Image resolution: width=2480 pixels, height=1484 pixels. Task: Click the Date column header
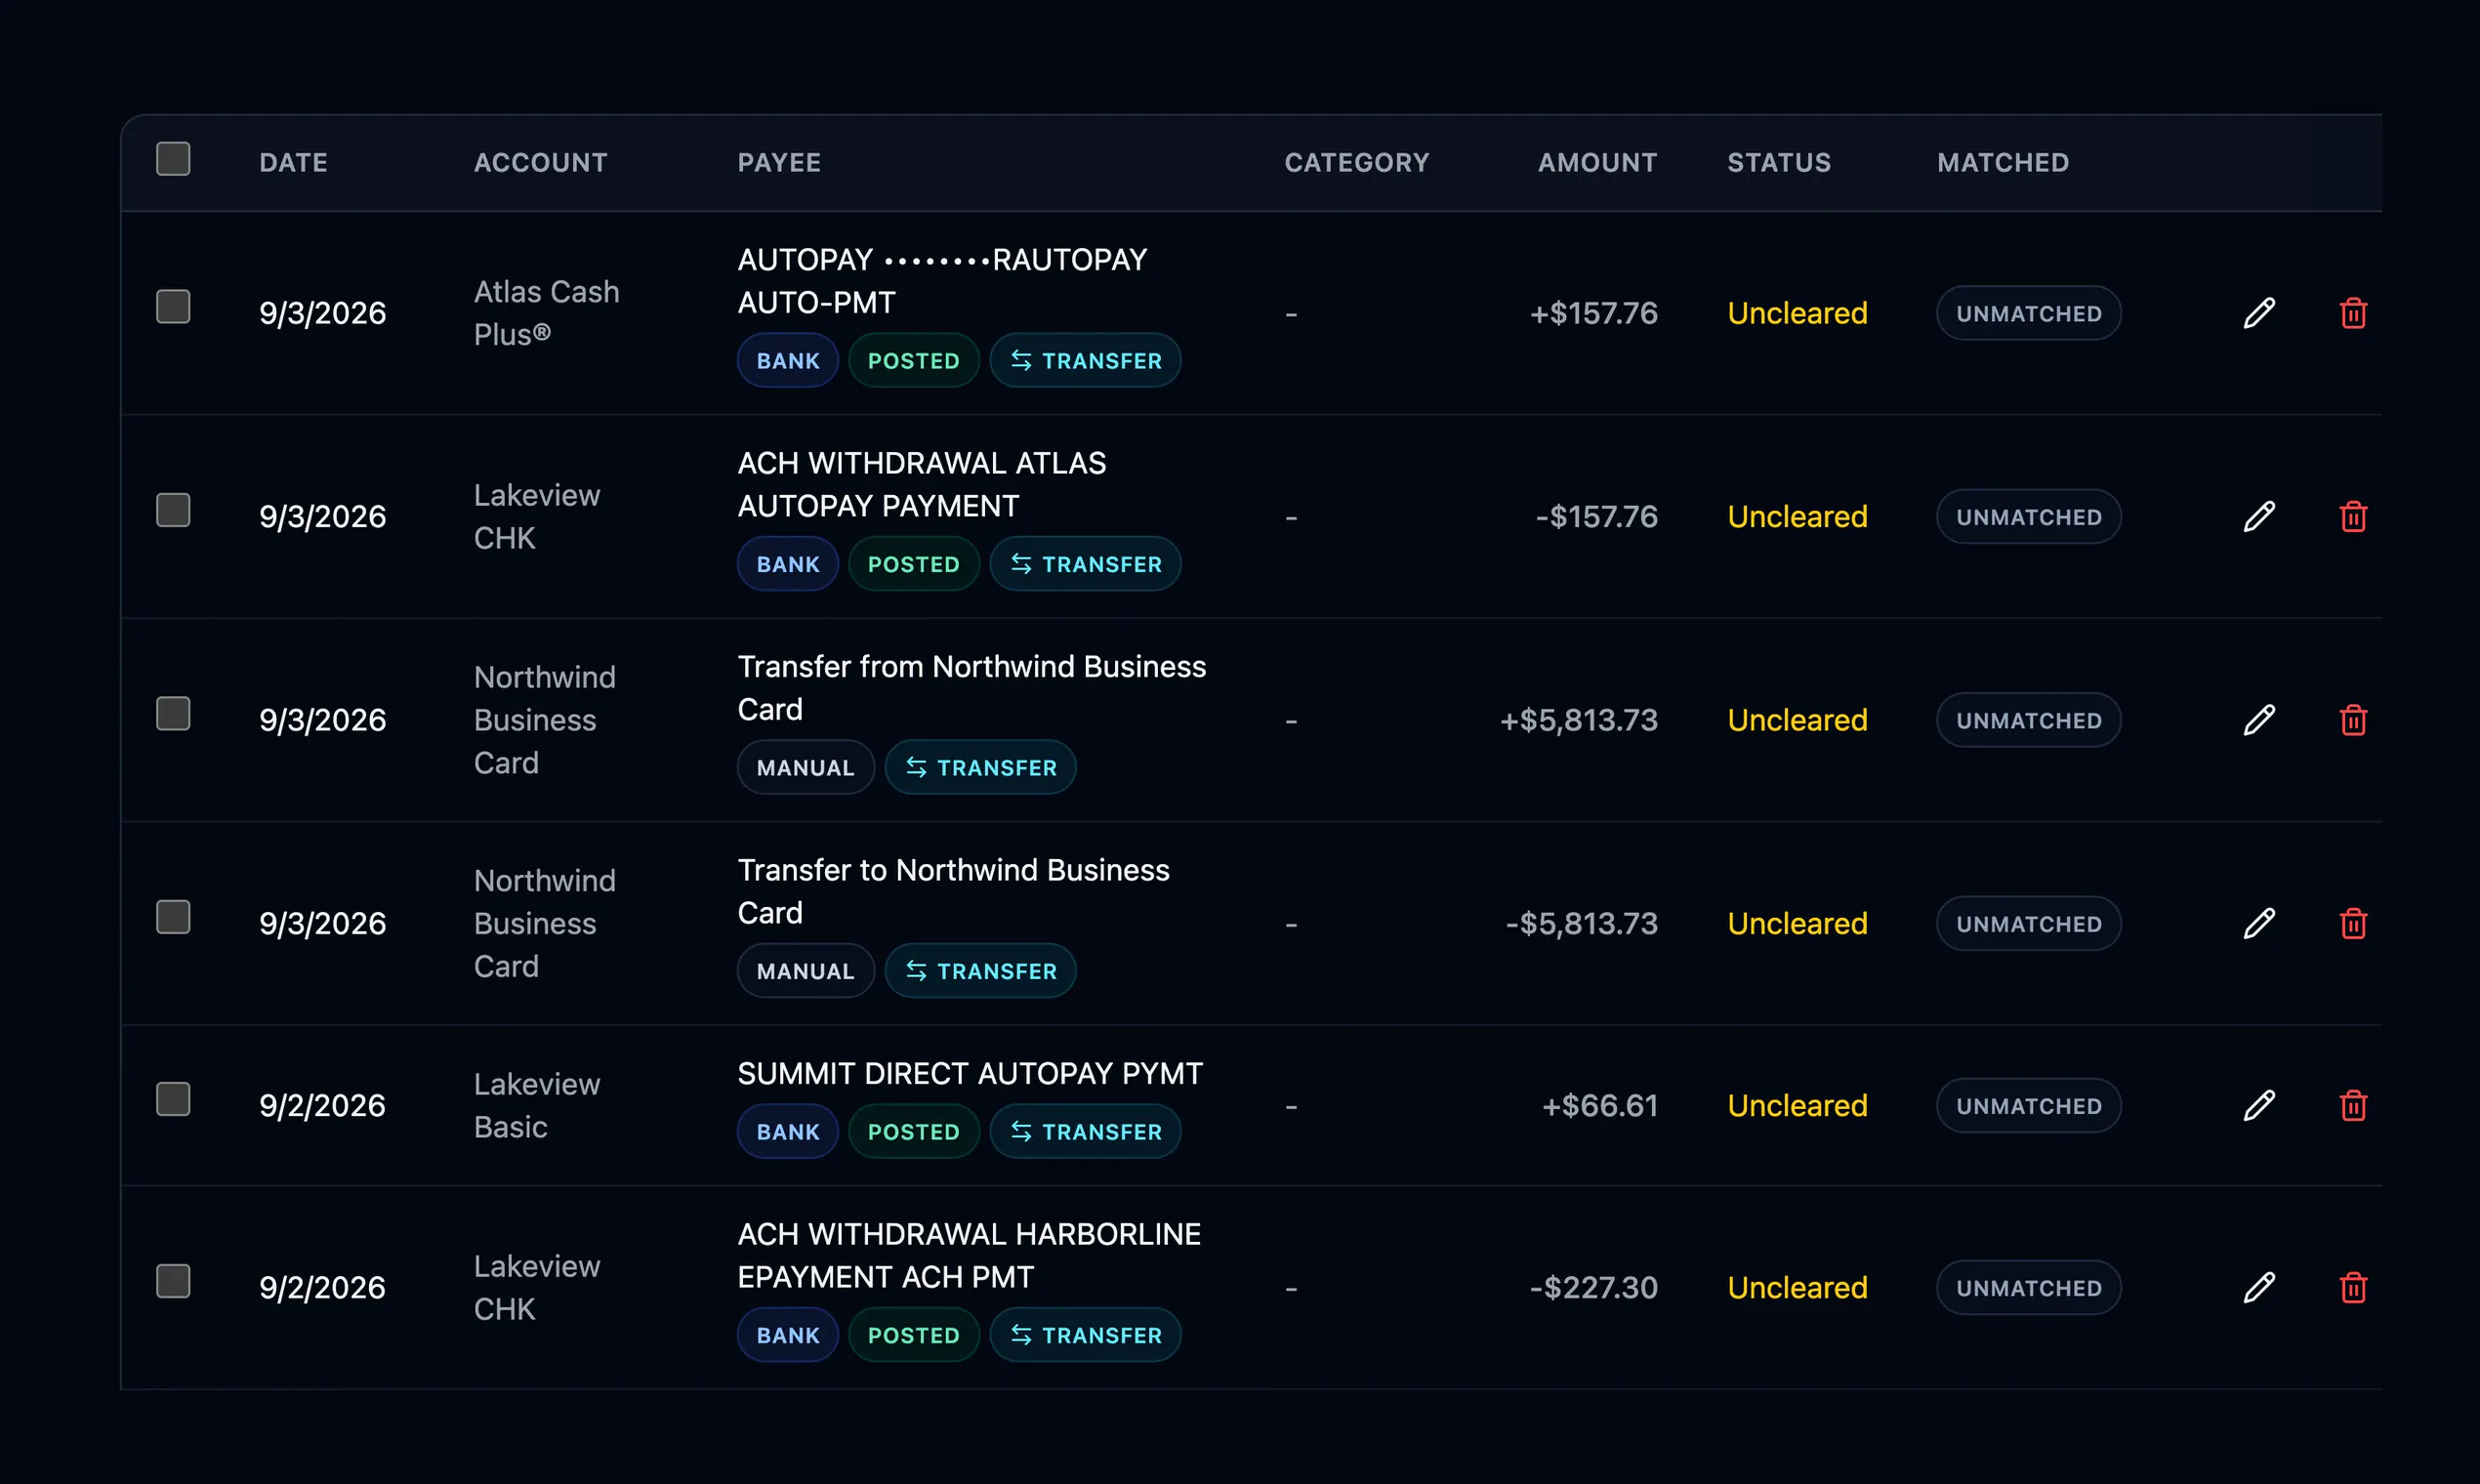click(293, 162)
